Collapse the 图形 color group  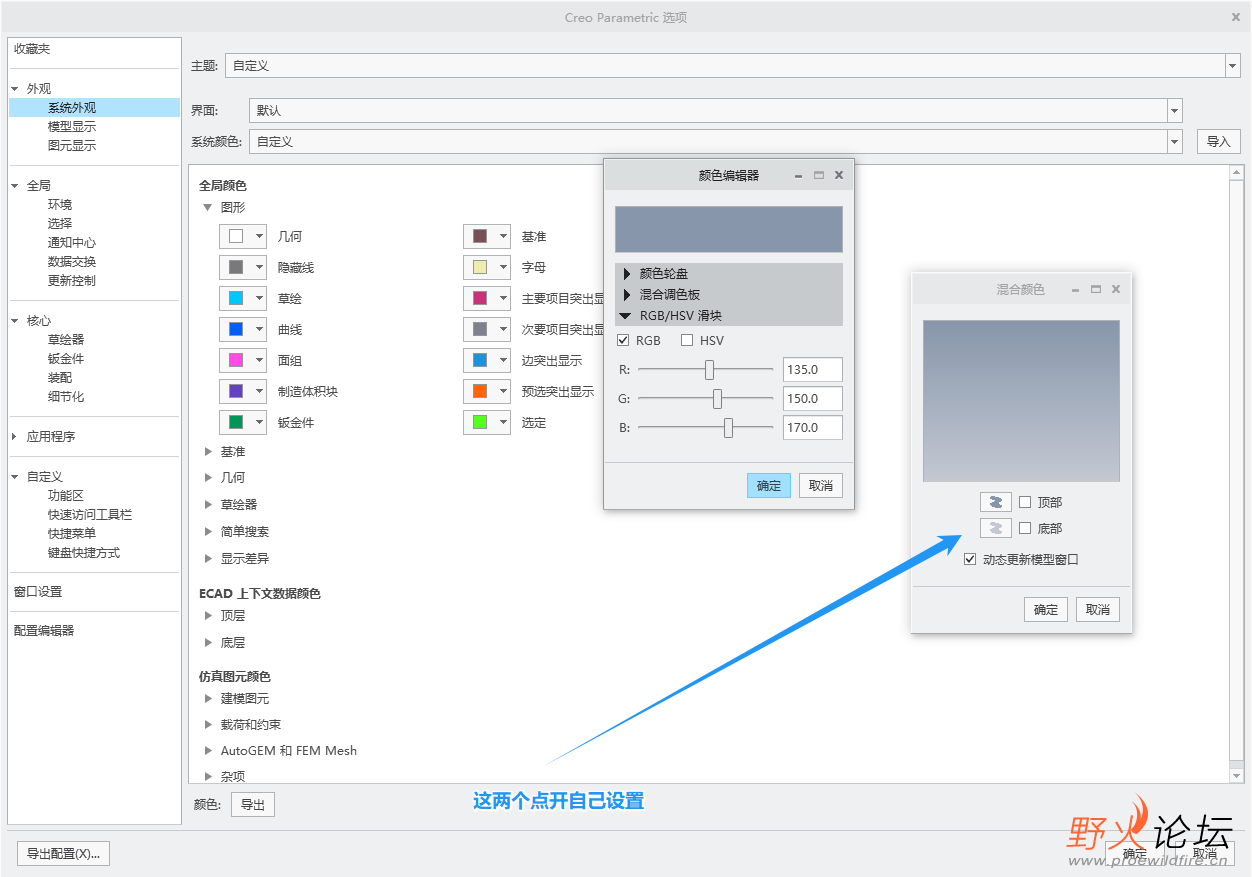pyautogui.click(x=208, y=207)
